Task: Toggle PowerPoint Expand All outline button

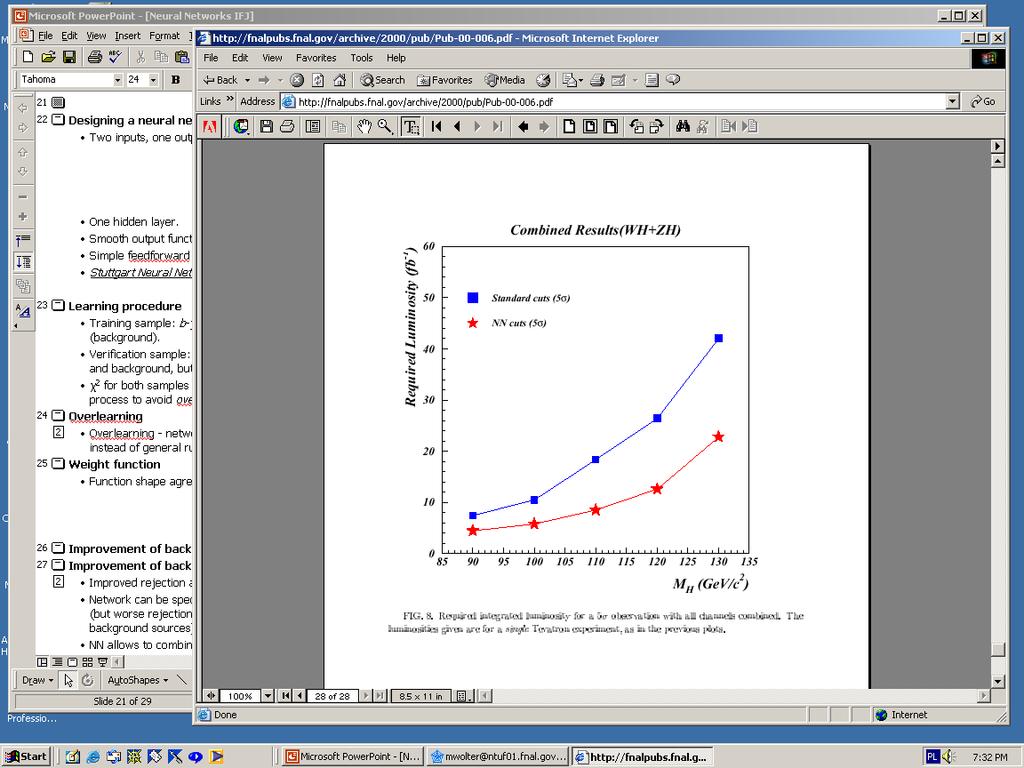Action: 24,262
